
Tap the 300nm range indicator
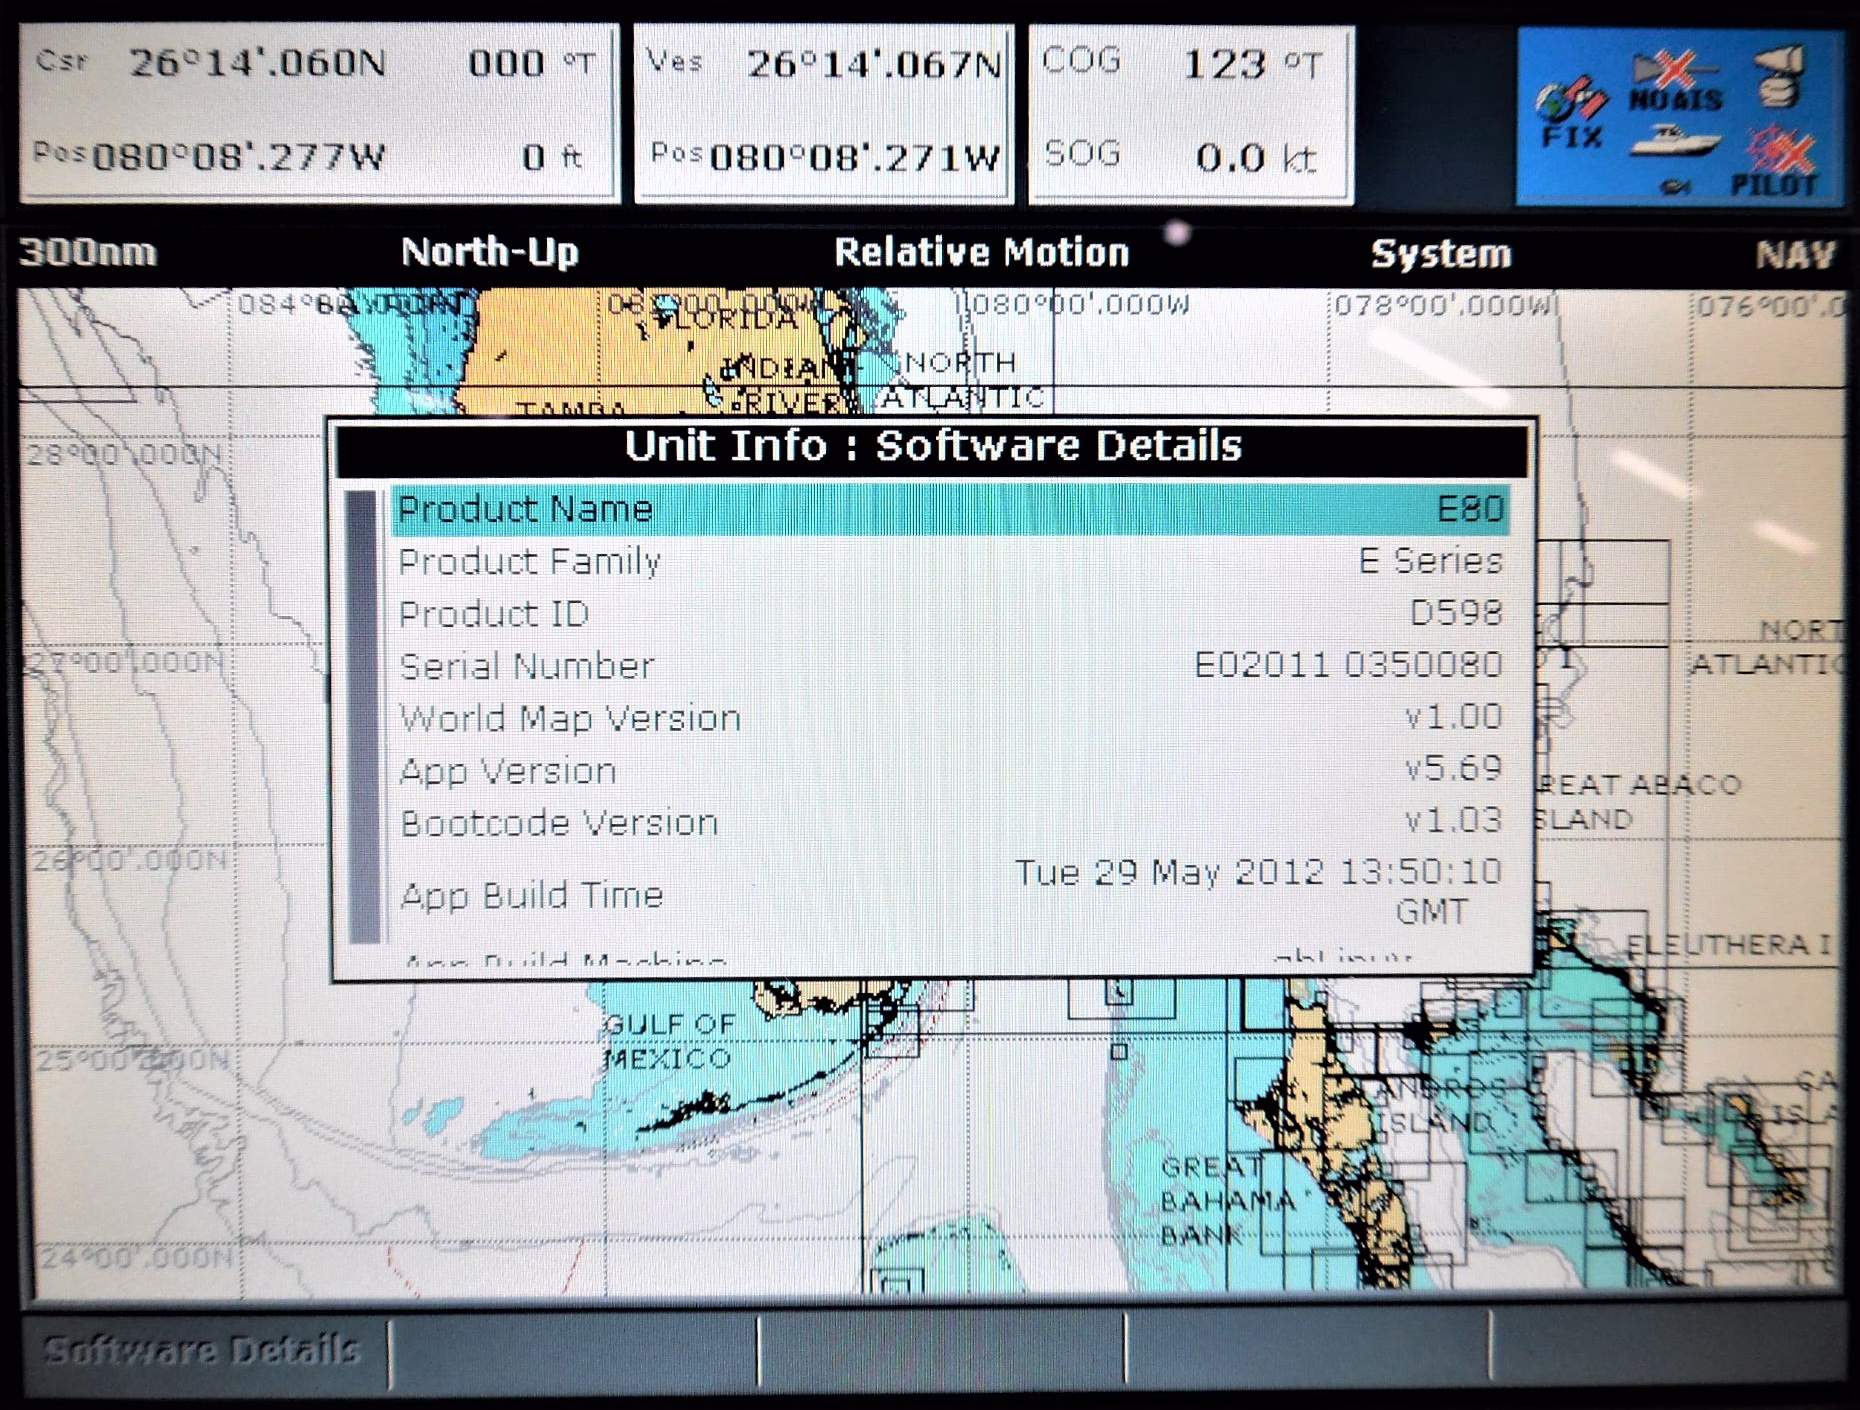point(88,252)
